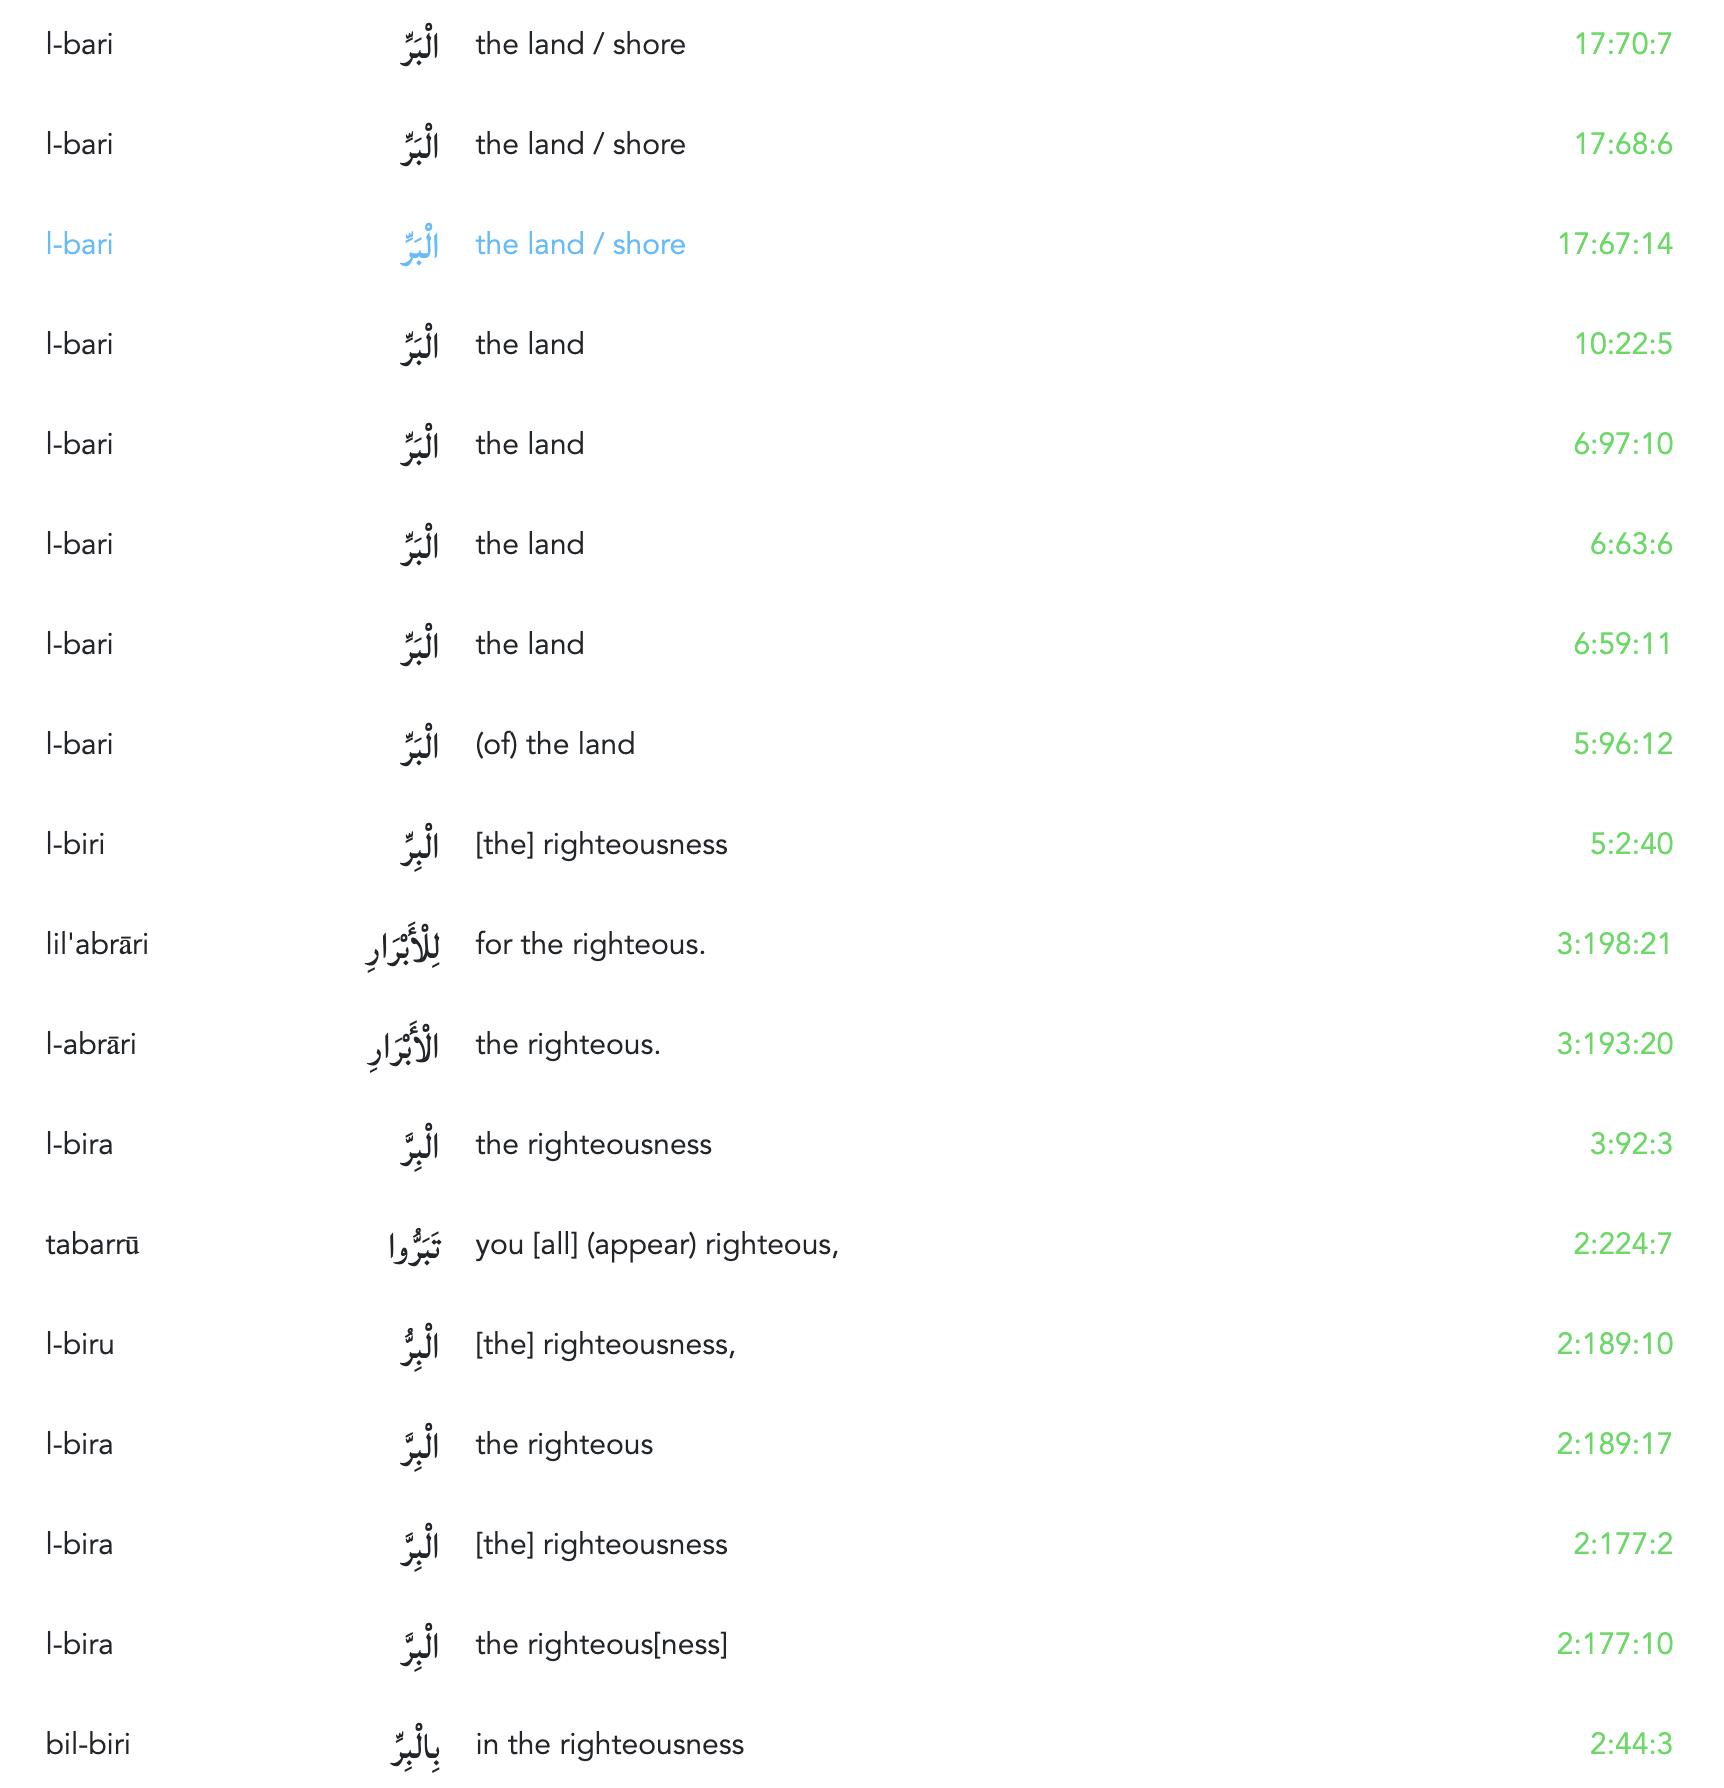Viewport: 1724px width, 1788px height.
Task: Follow the 6:97:10 reference link
Action: point(1622,444)
